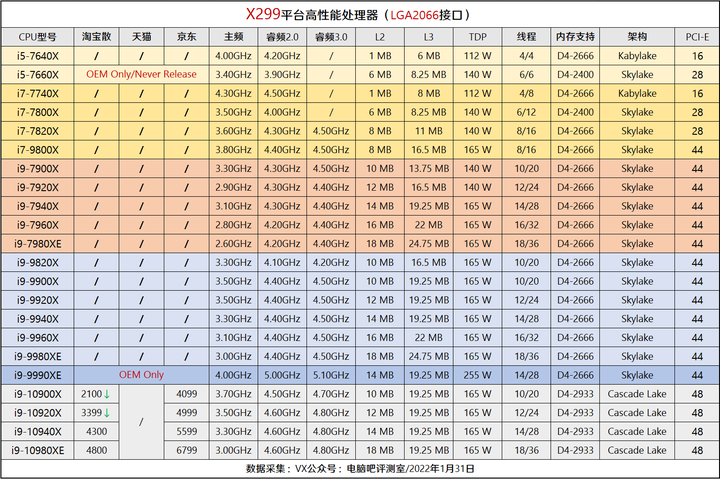Click the 睿频3.0 column header
The width and height of the screenshot is (720, 479).
coord(331,37)
